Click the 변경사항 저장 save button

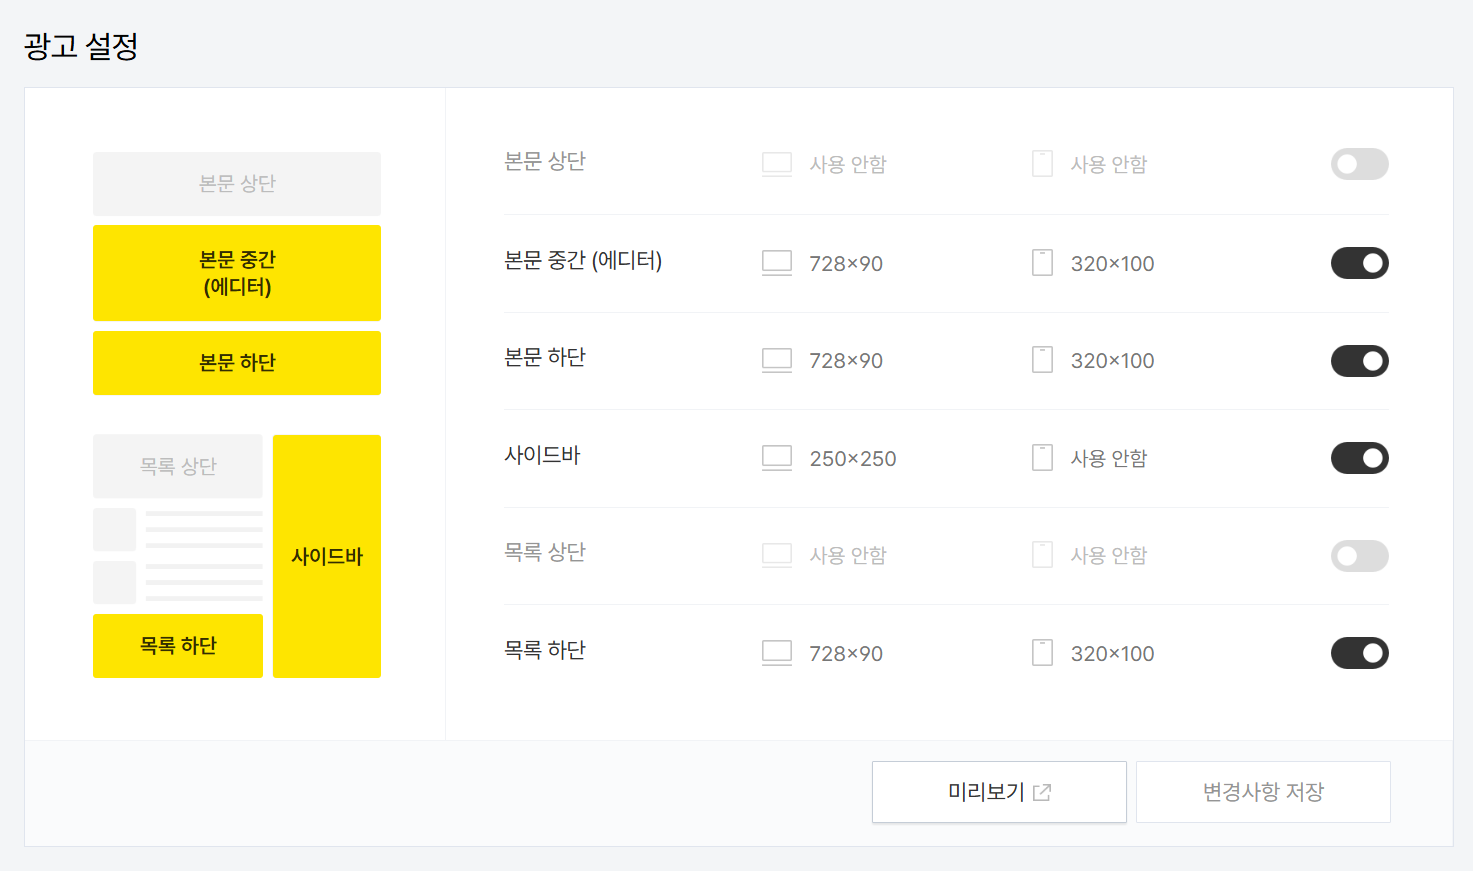tap(1262, 791)
